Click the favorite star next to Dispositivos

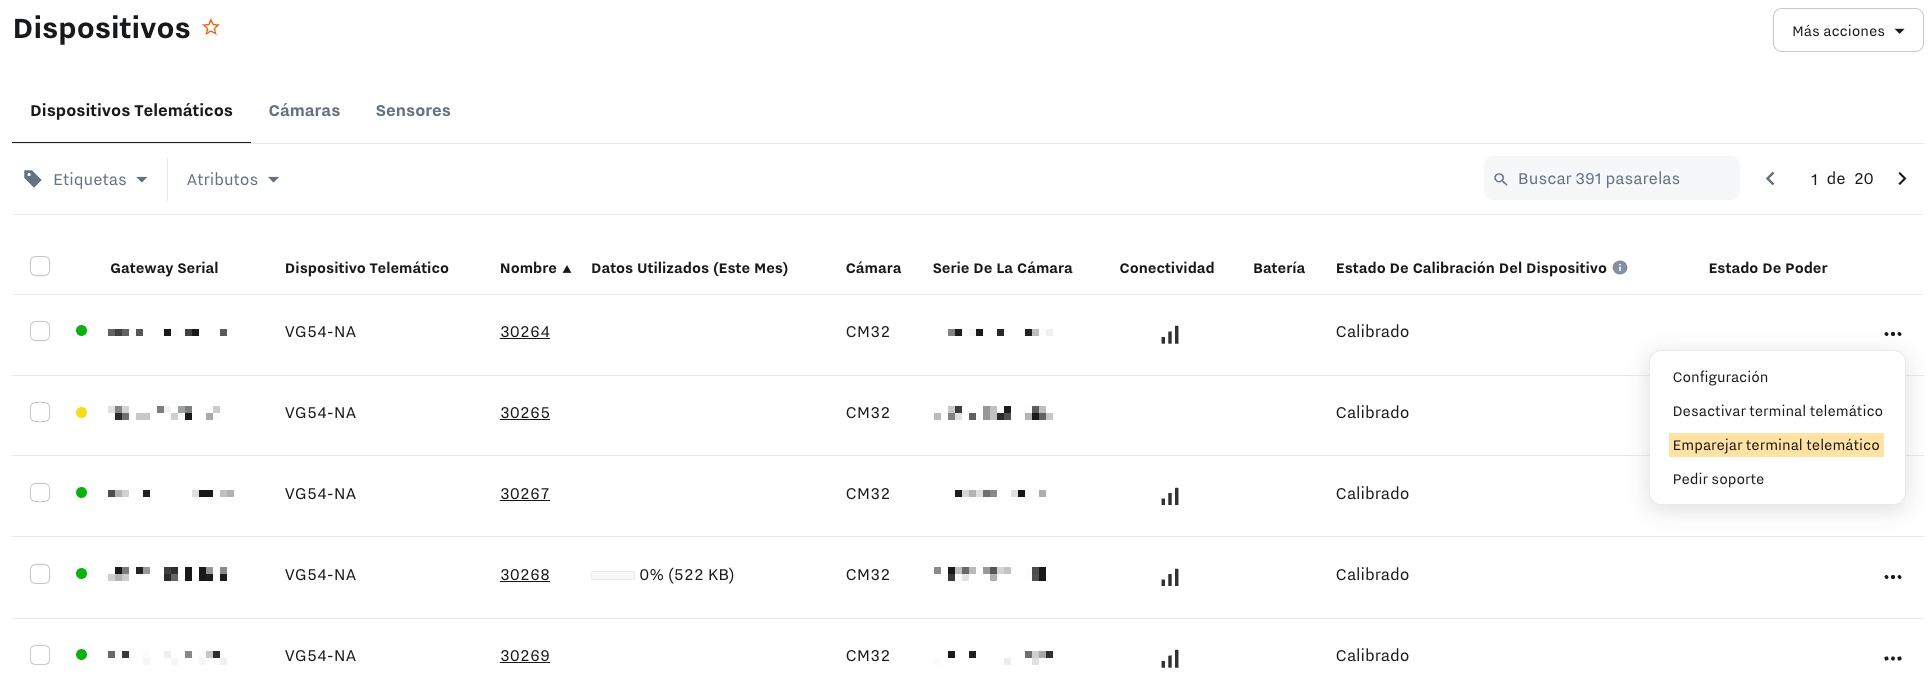211,28
